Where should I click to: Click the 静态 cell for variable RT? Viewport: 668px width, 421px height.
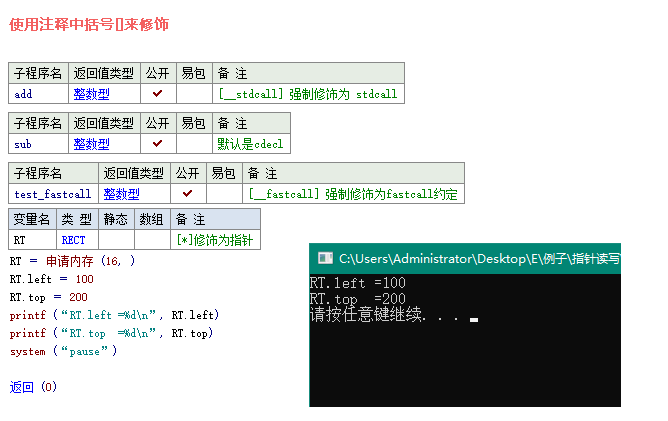tap(116, 240)
